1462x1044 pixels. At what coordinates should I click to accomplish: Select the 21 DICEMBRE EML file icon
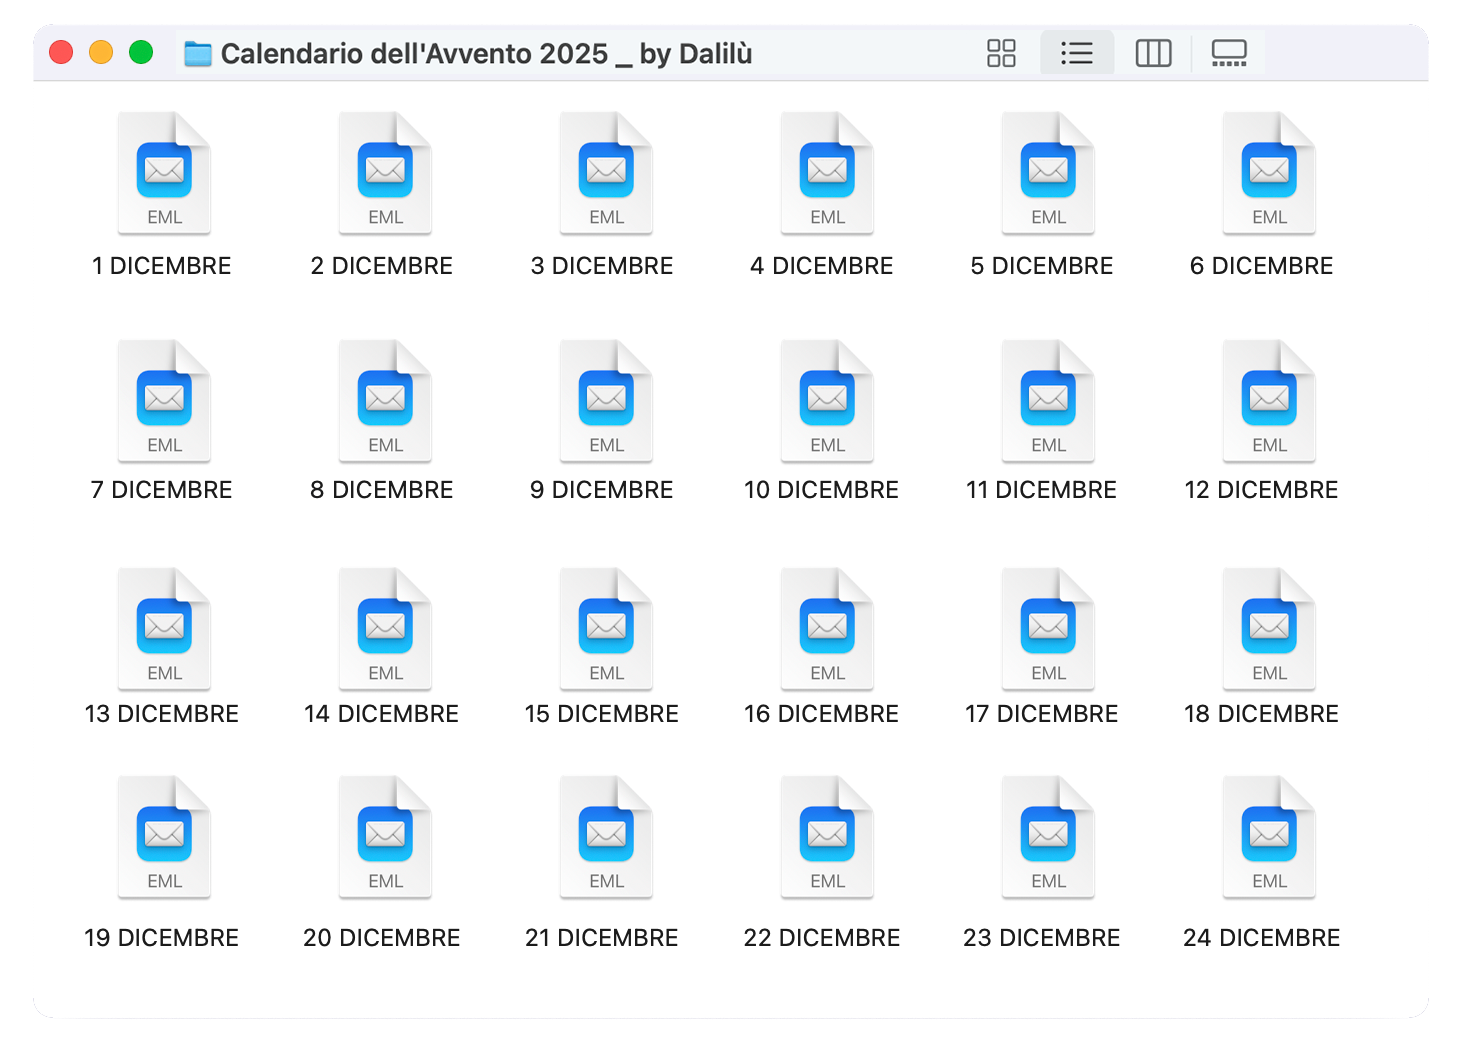[x=607, y=837]
